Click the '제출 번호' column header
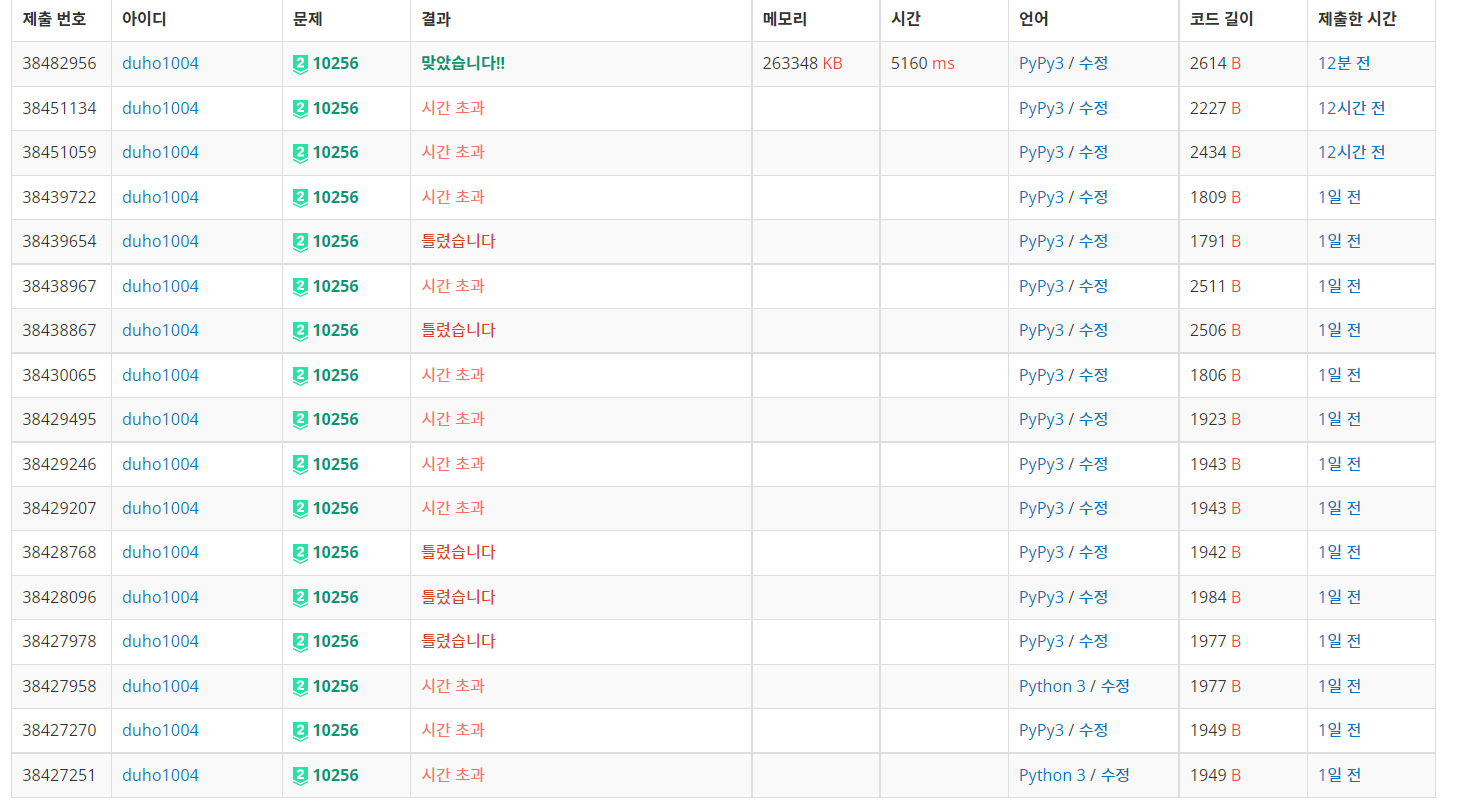Screen dimensions: 1475x810 (54, 19)
